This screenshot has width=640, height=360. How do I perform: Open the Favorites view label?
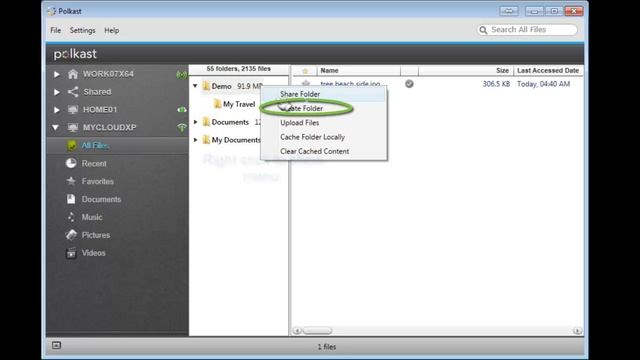pos(98,181)
